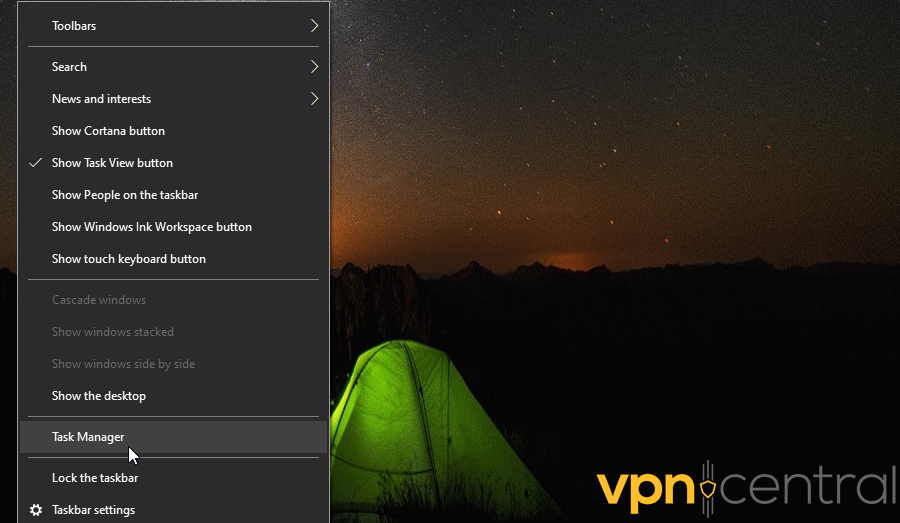The width and height of the screenshot is (900, 523).
Task: Toggle Show Windows Ink Workspace button
Action: tap(173, 227)
